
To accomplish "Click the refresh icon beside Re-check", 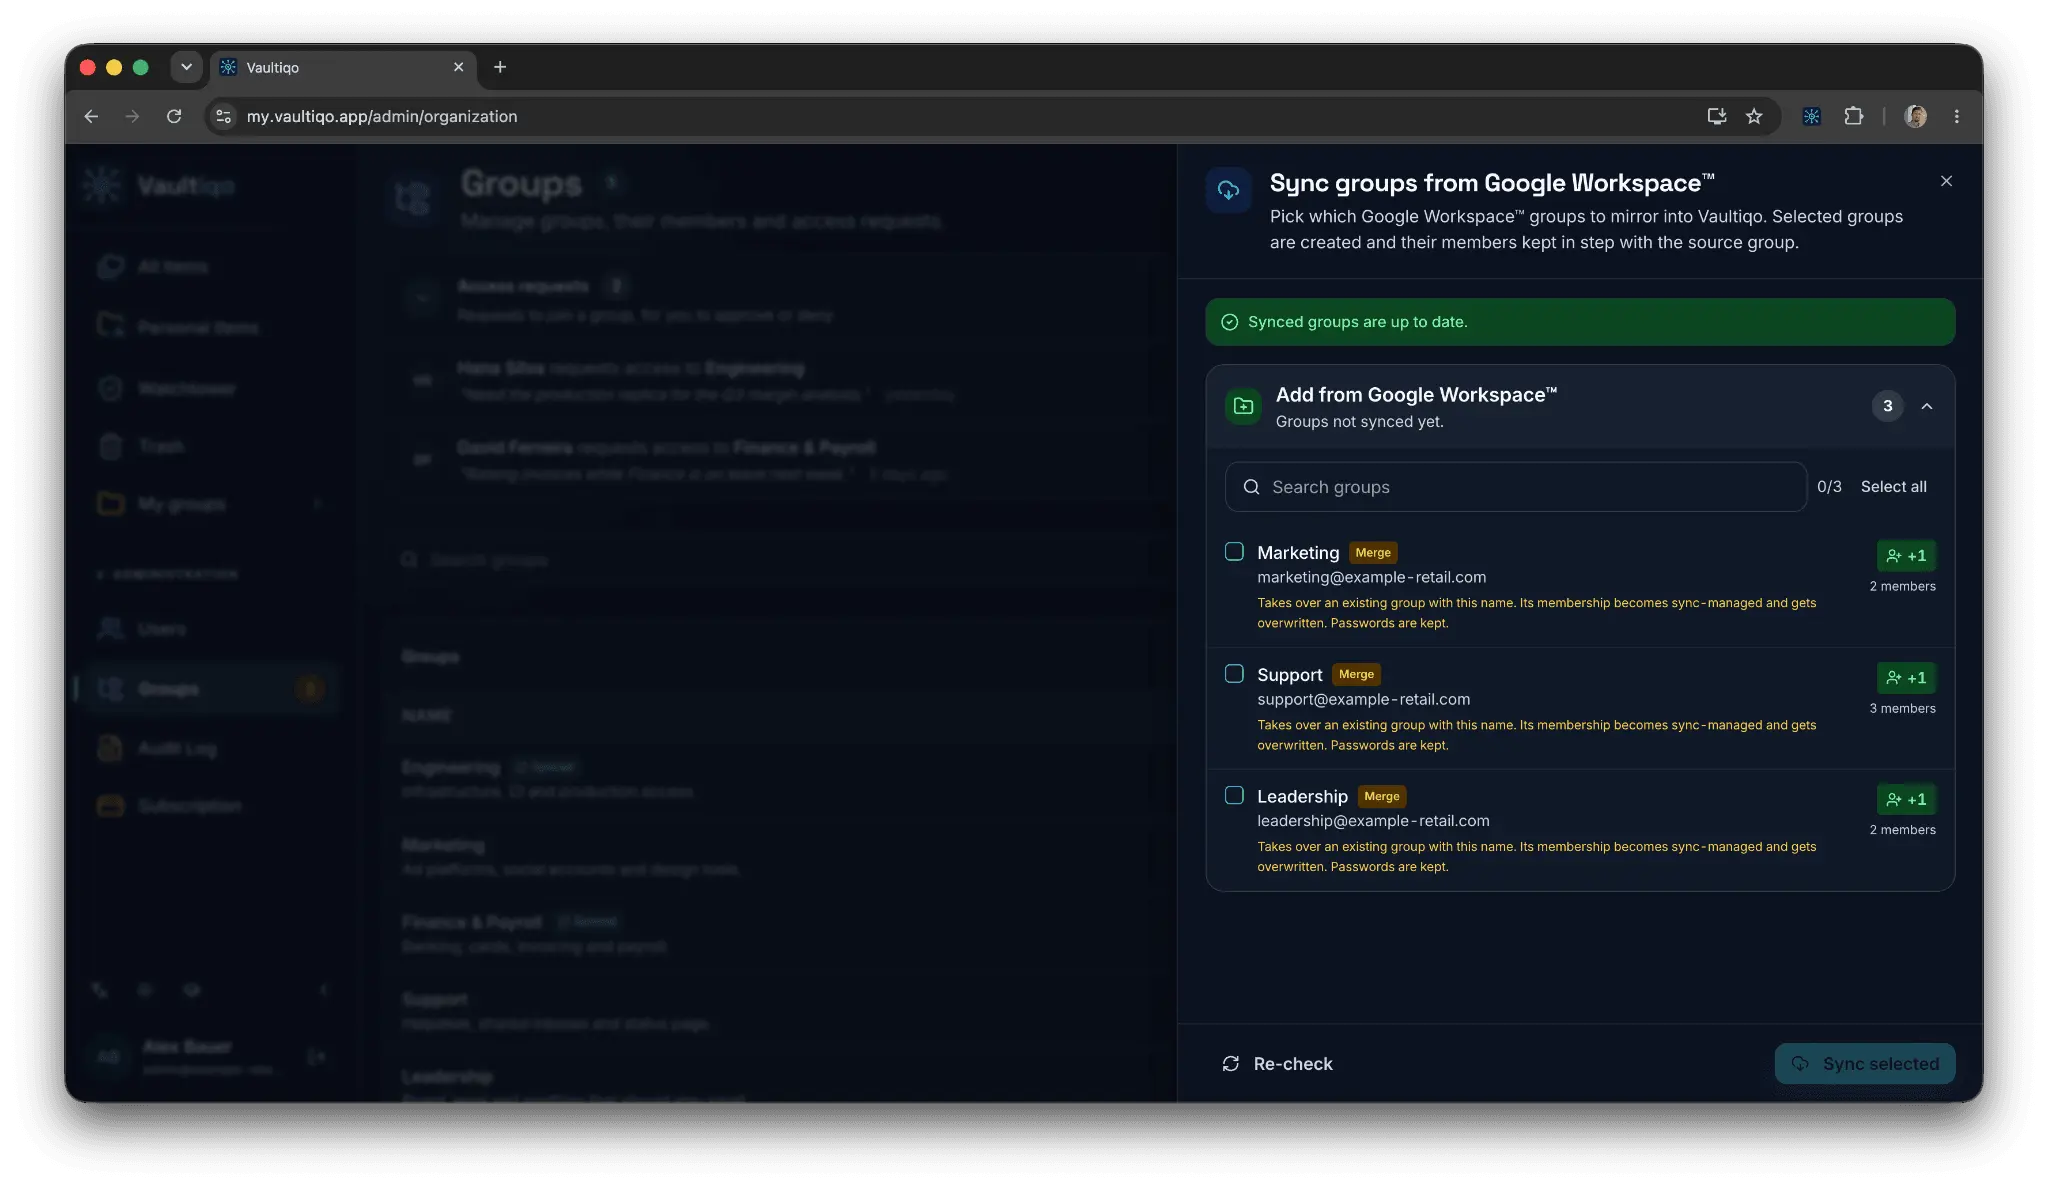I will point(1231,1064).
